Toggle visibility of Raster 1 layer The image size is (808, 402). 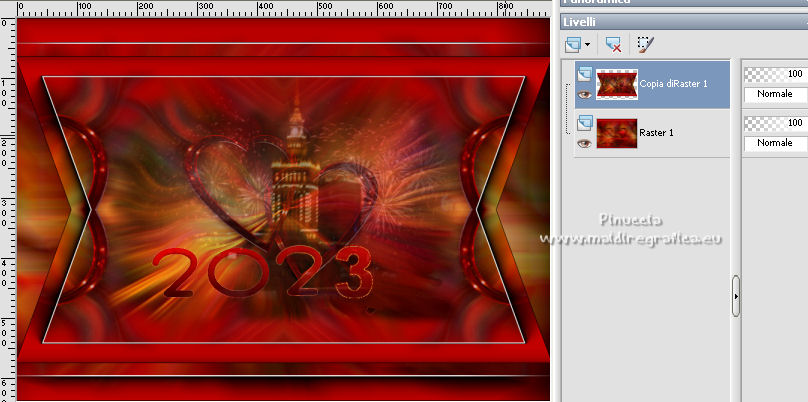[x=584, y=144]
